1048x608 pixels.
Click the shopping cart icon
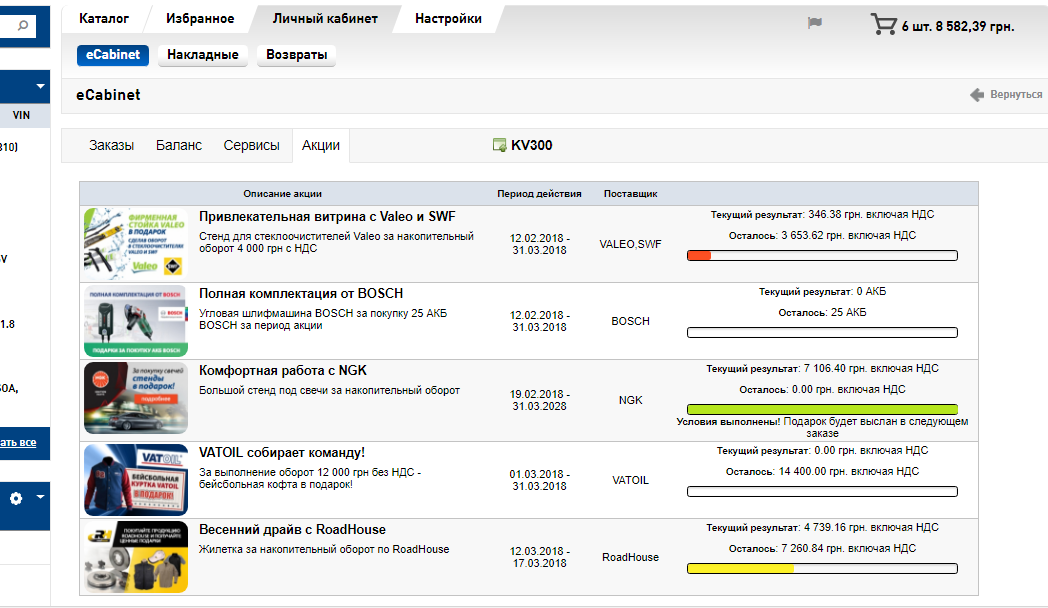coord(883,24)
